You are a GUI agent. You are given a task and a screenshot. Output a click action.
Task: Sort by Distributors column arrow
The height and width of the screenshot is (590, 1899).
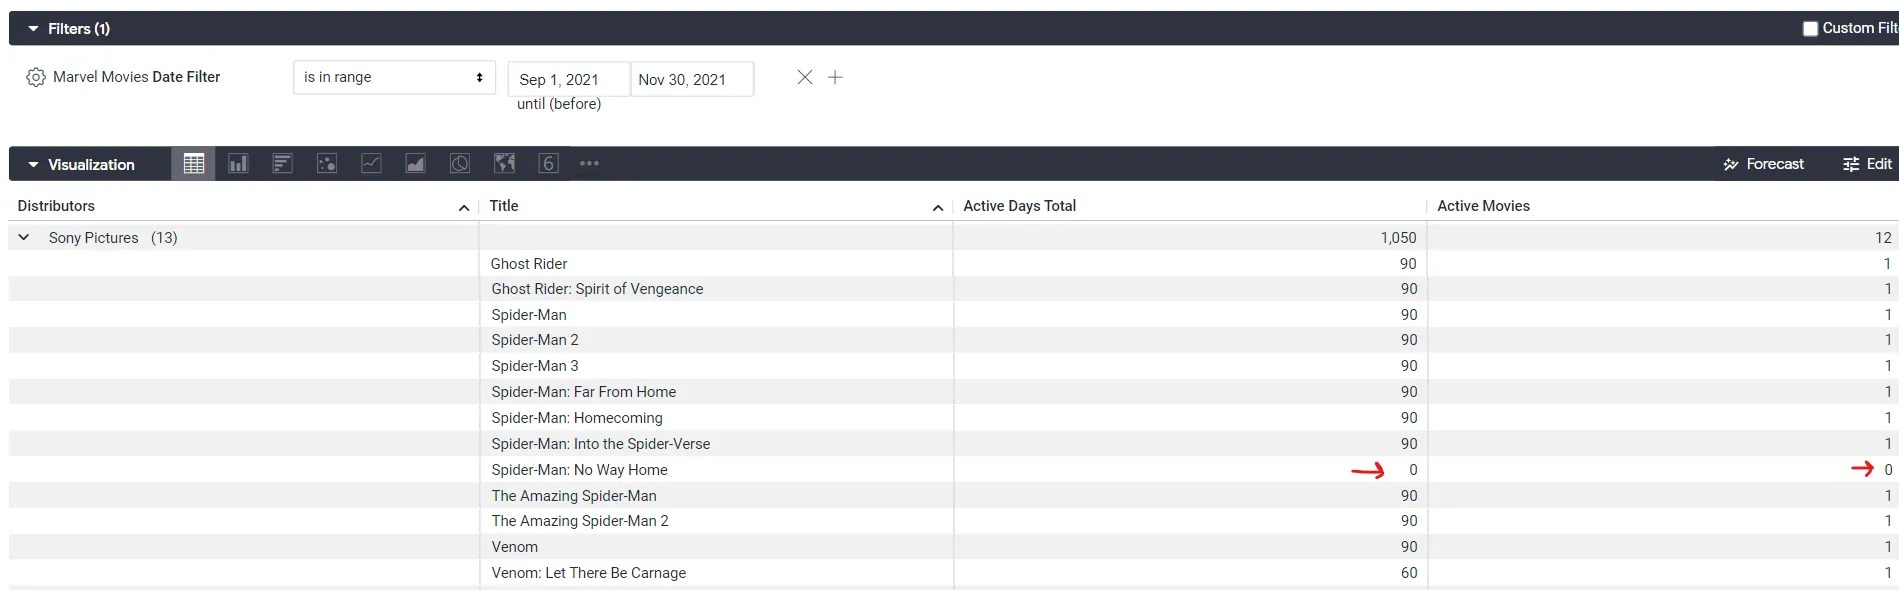click(464, 207)
